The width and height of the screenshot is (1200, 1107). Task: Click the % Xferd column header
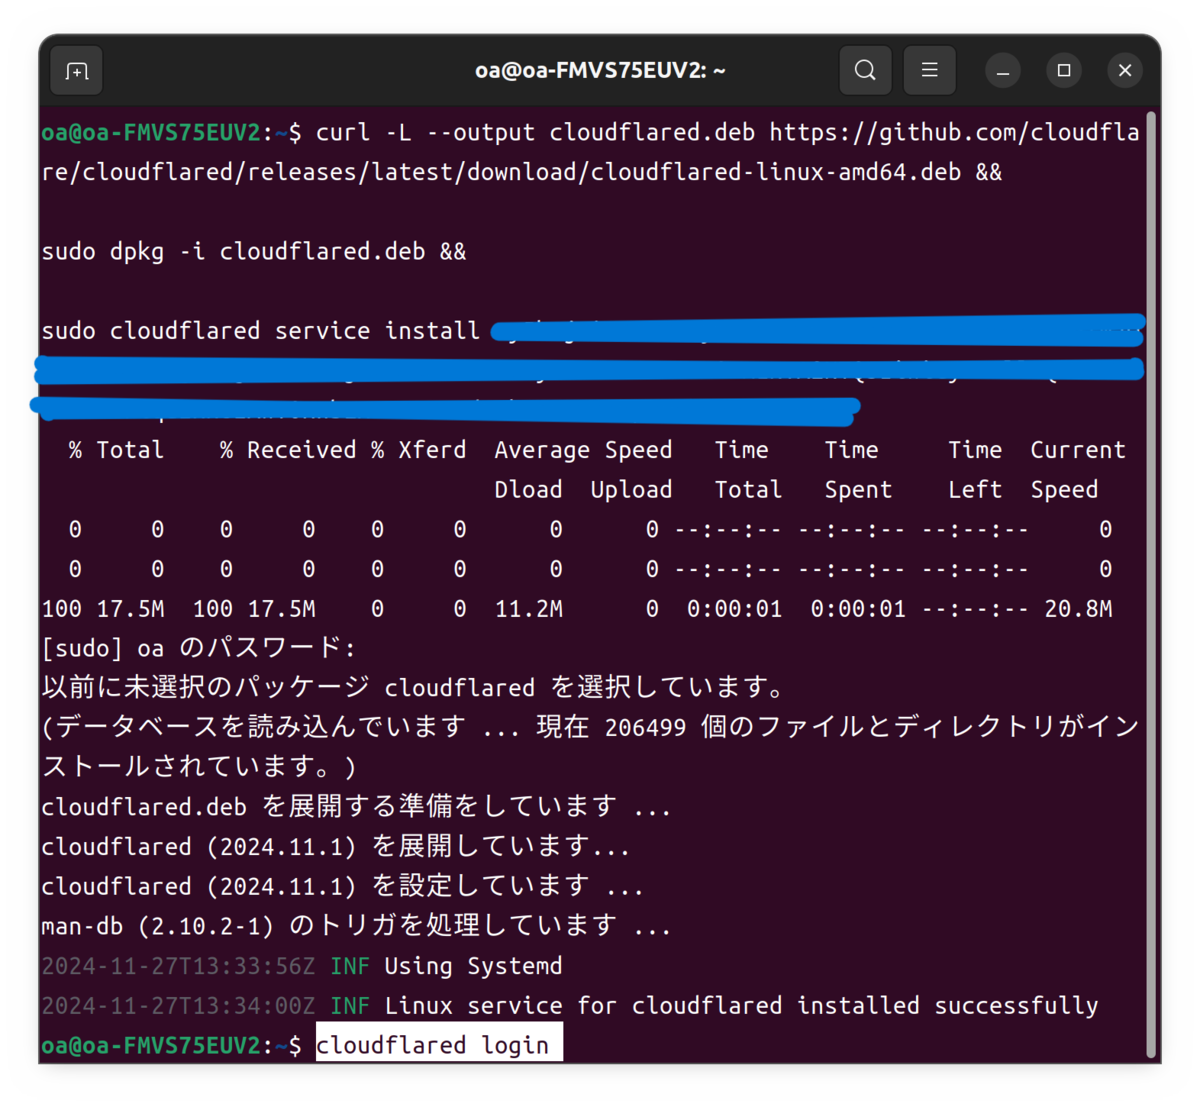coord(418,450)
